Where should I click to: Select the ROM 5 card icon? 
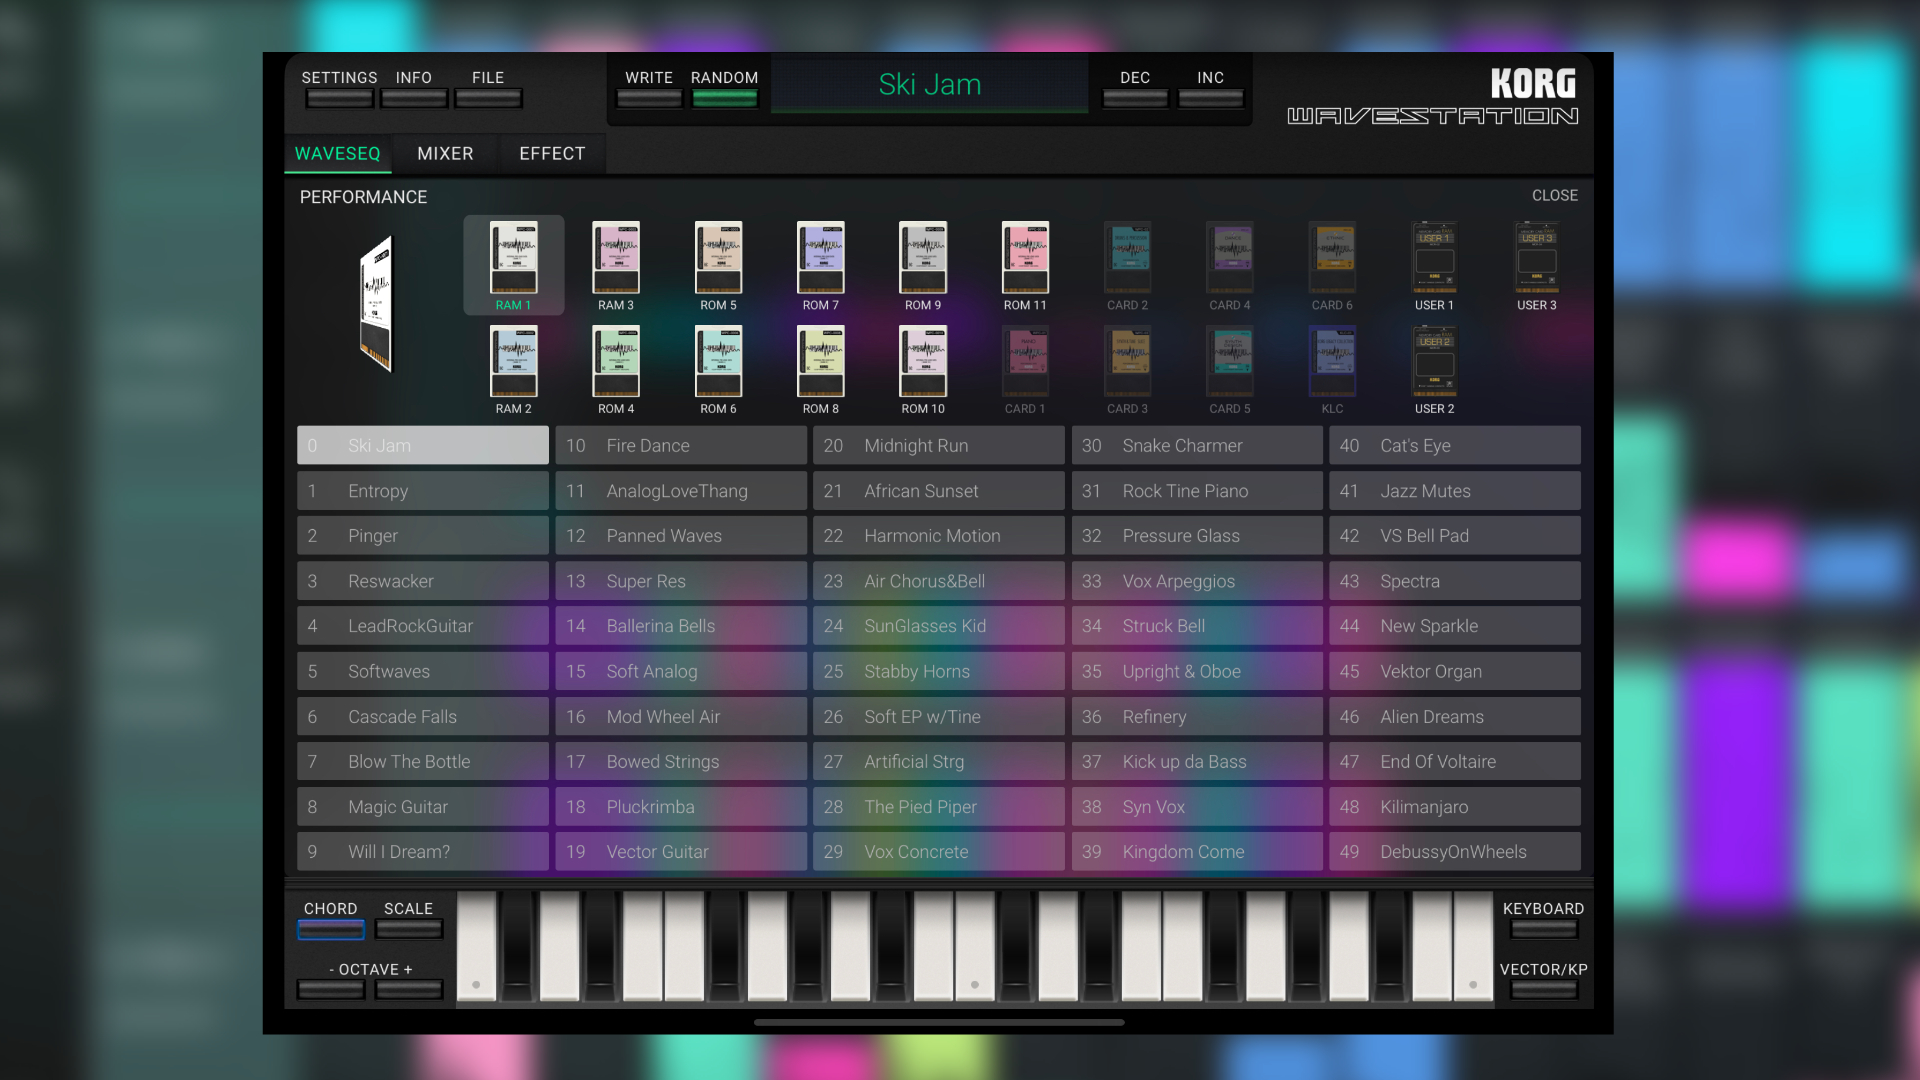click(x=718, y=258)
